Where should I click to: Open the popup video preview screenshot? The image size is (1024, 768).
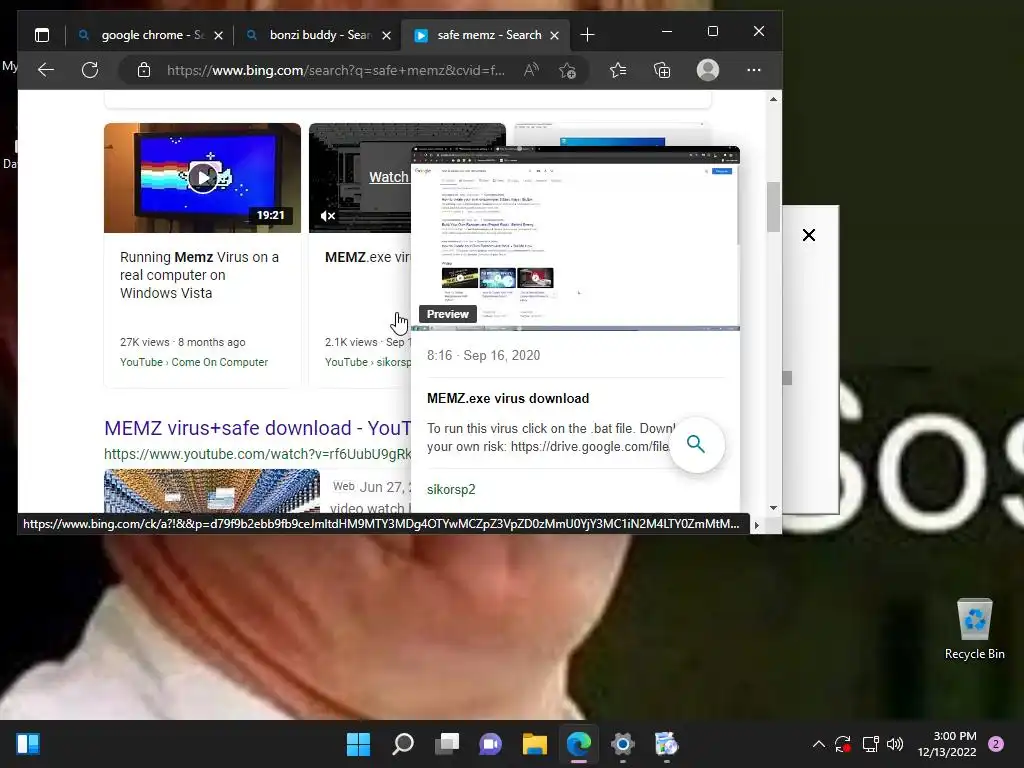click(575, 238)
